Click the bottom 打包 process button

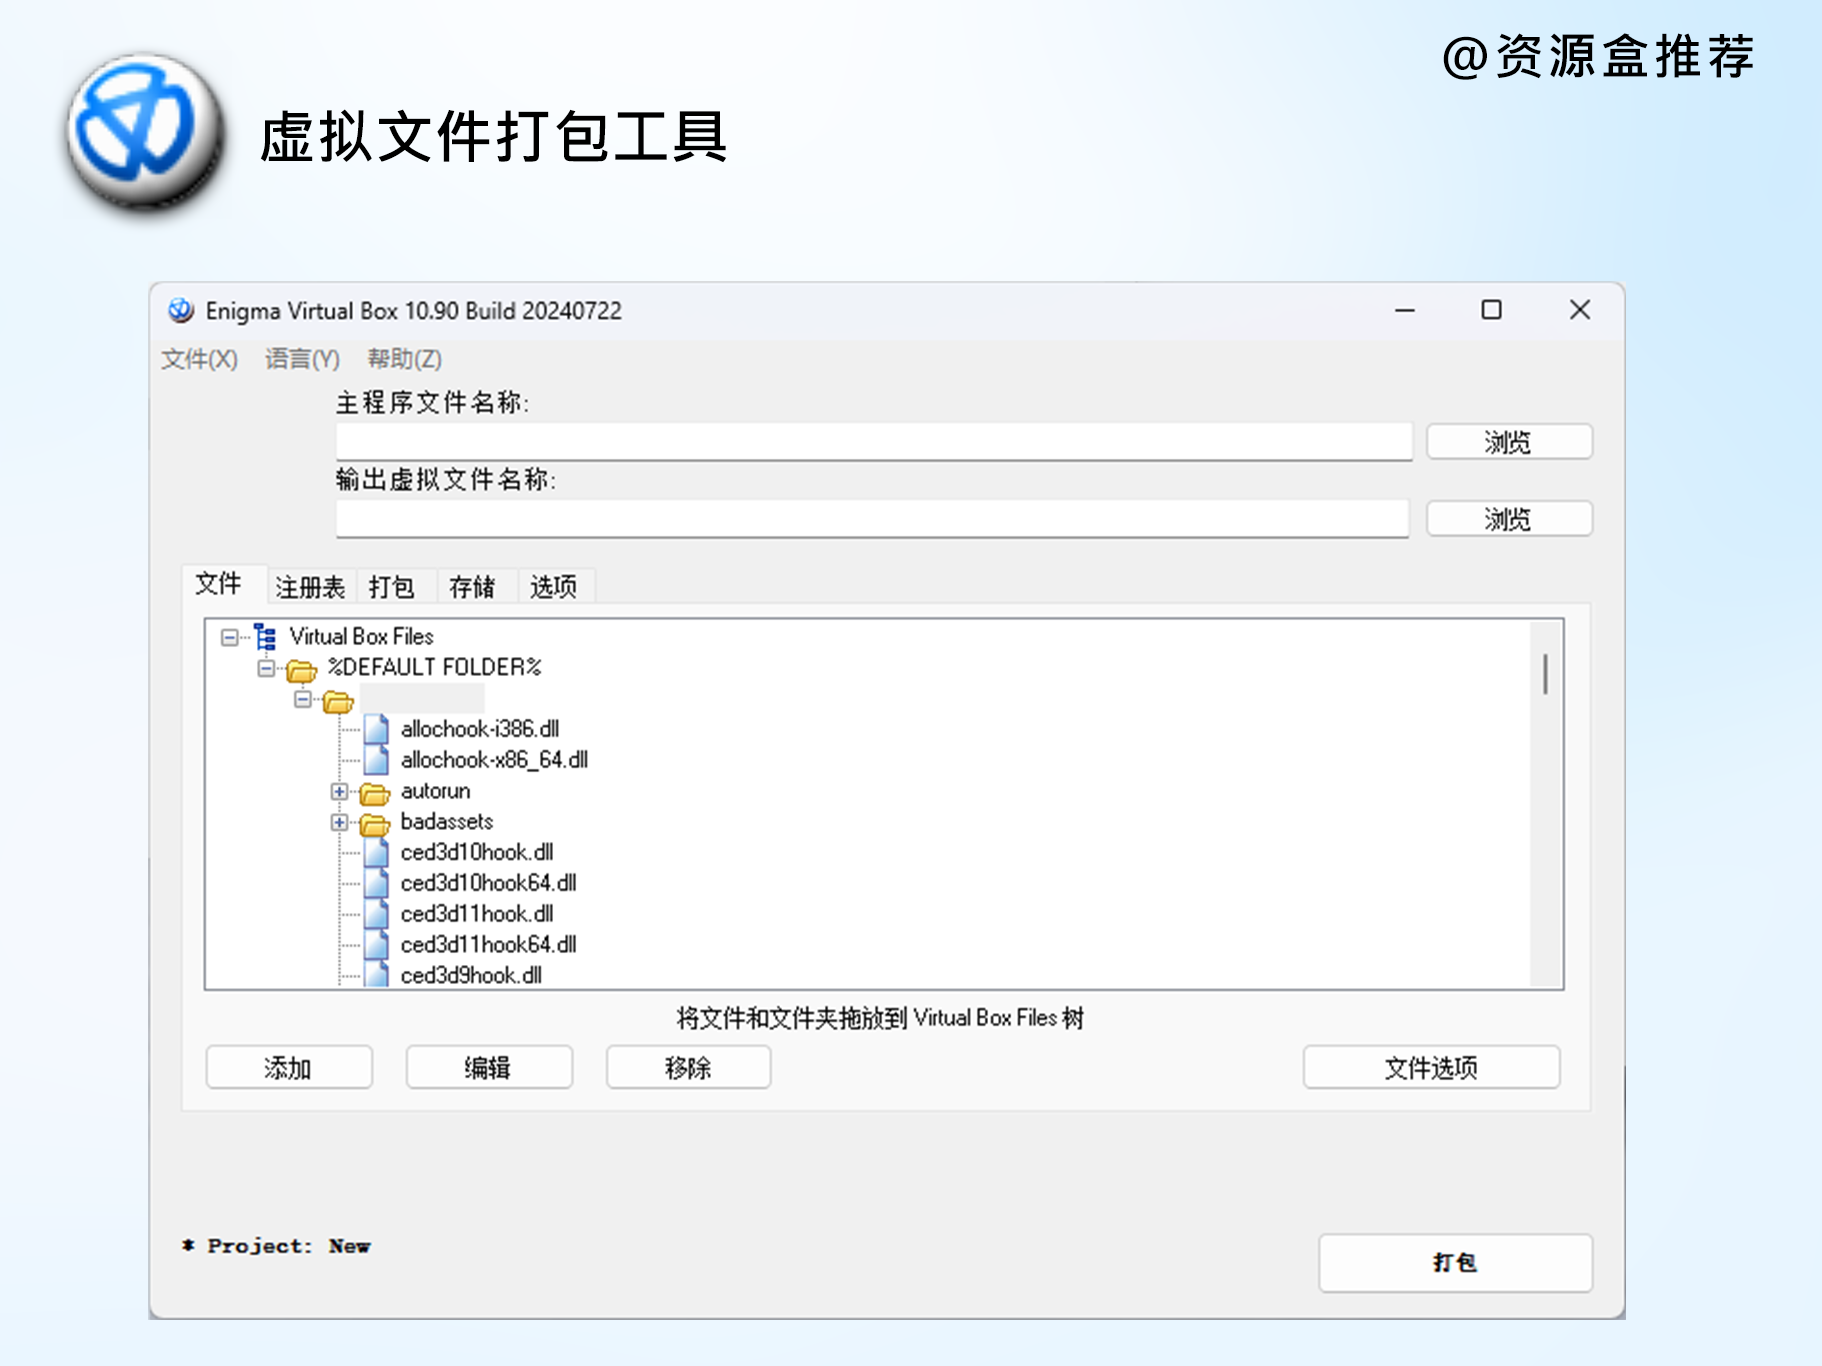click(1455, 1263)
